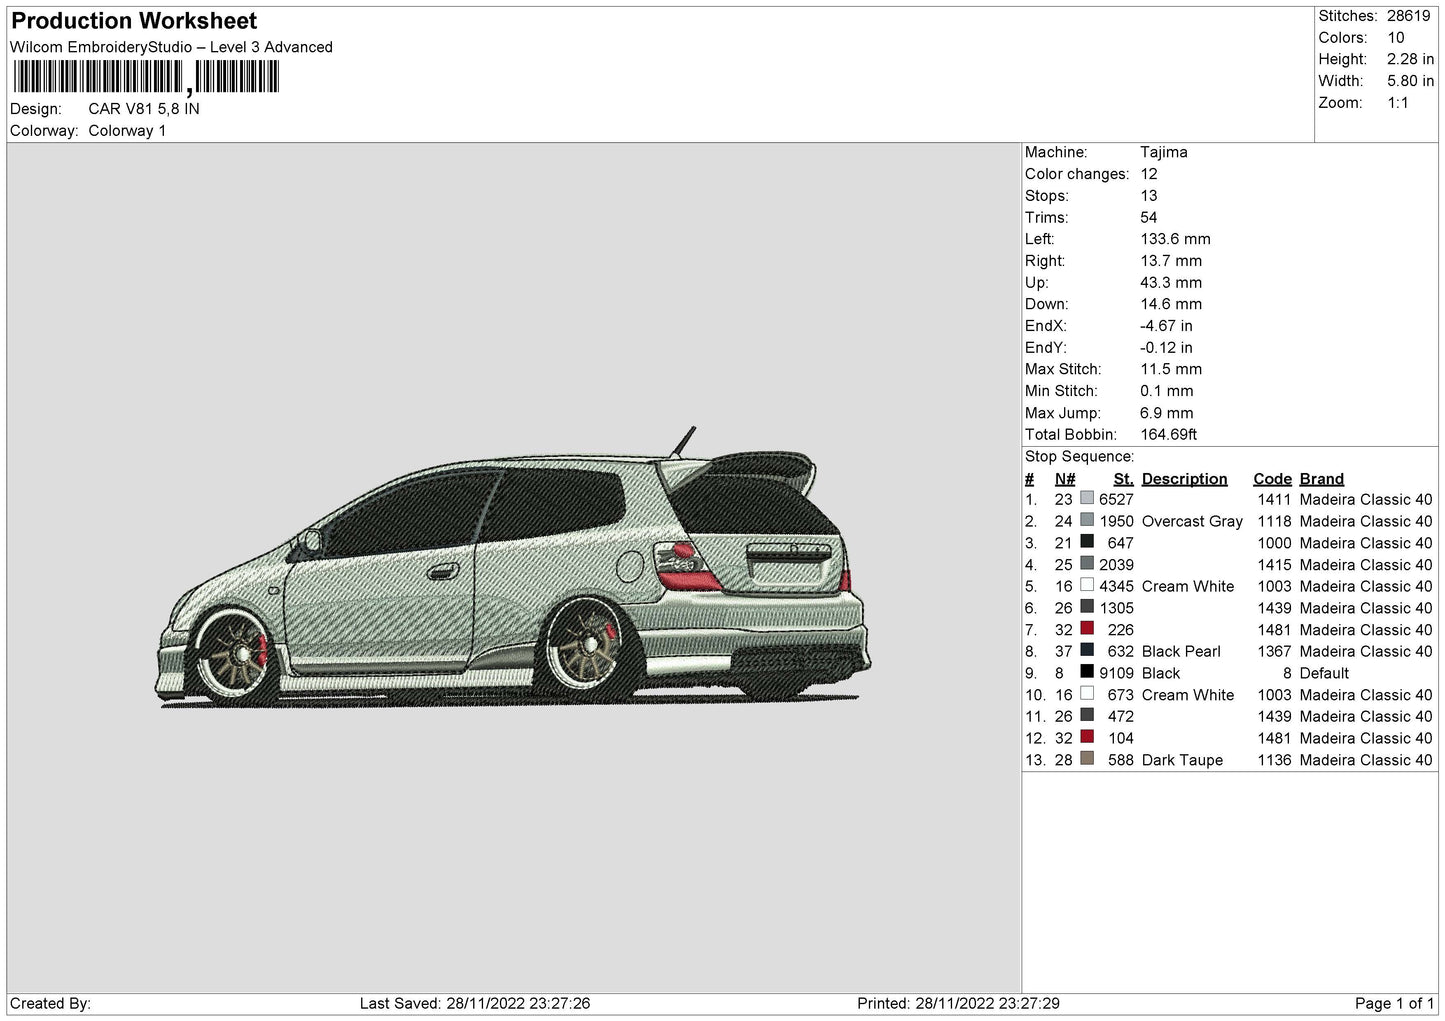Image resolution: width=1445 pixels, height=1021 pixels.
Task: Click the St. column header
Action: coord(1123,479)
